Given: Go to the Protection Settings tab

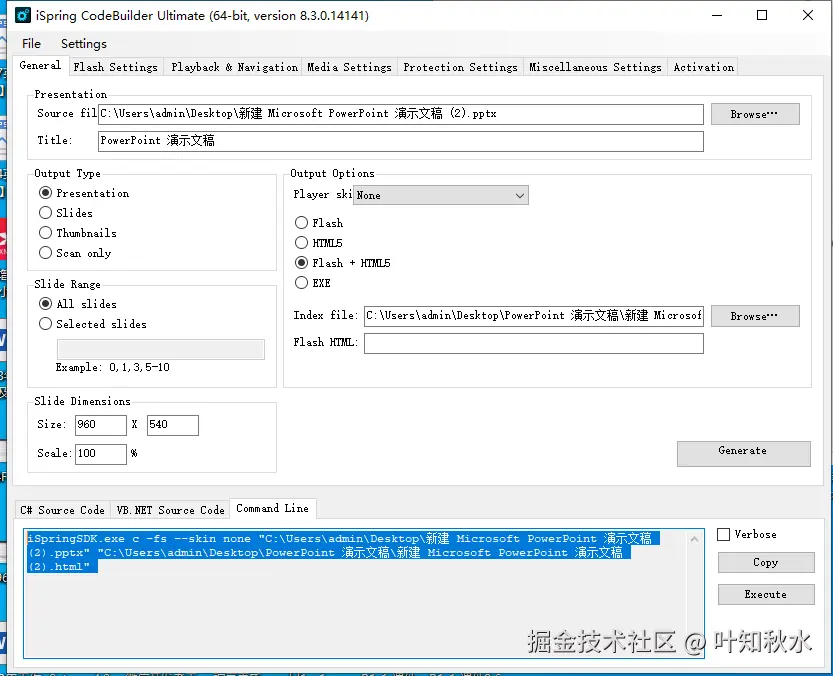Looking at the screenshot, I should [x=460, y=67].
